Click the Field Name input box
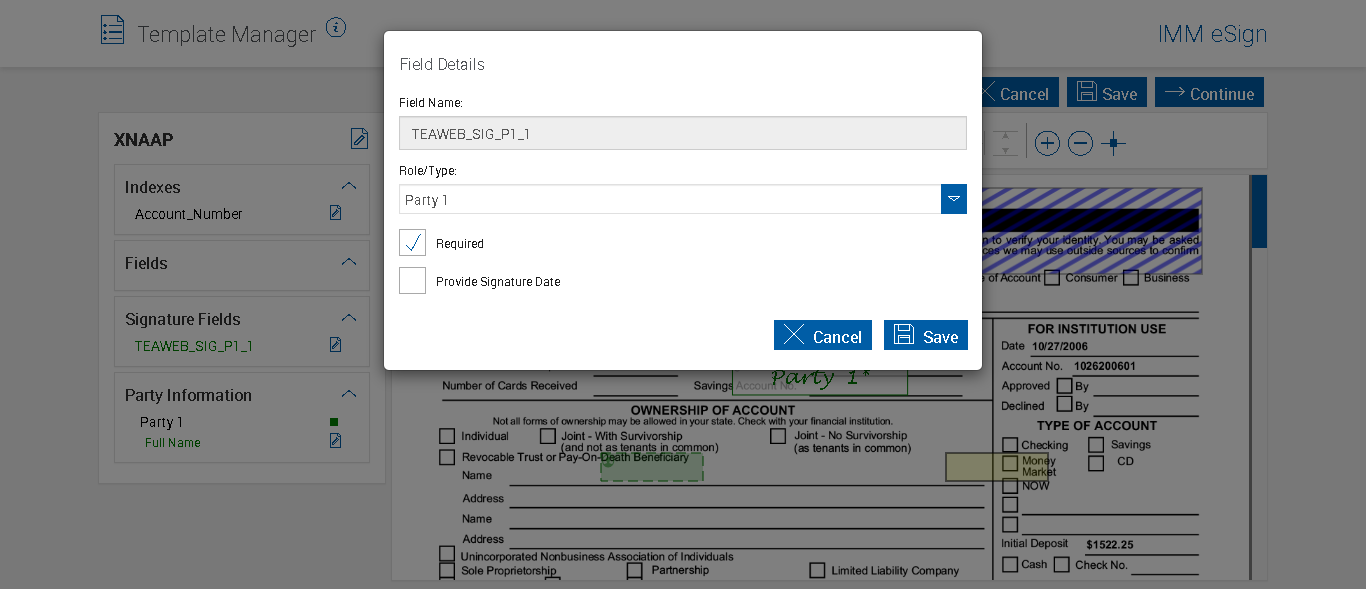Viewport: 1366px width, 589px height. [x=682, y=133]
